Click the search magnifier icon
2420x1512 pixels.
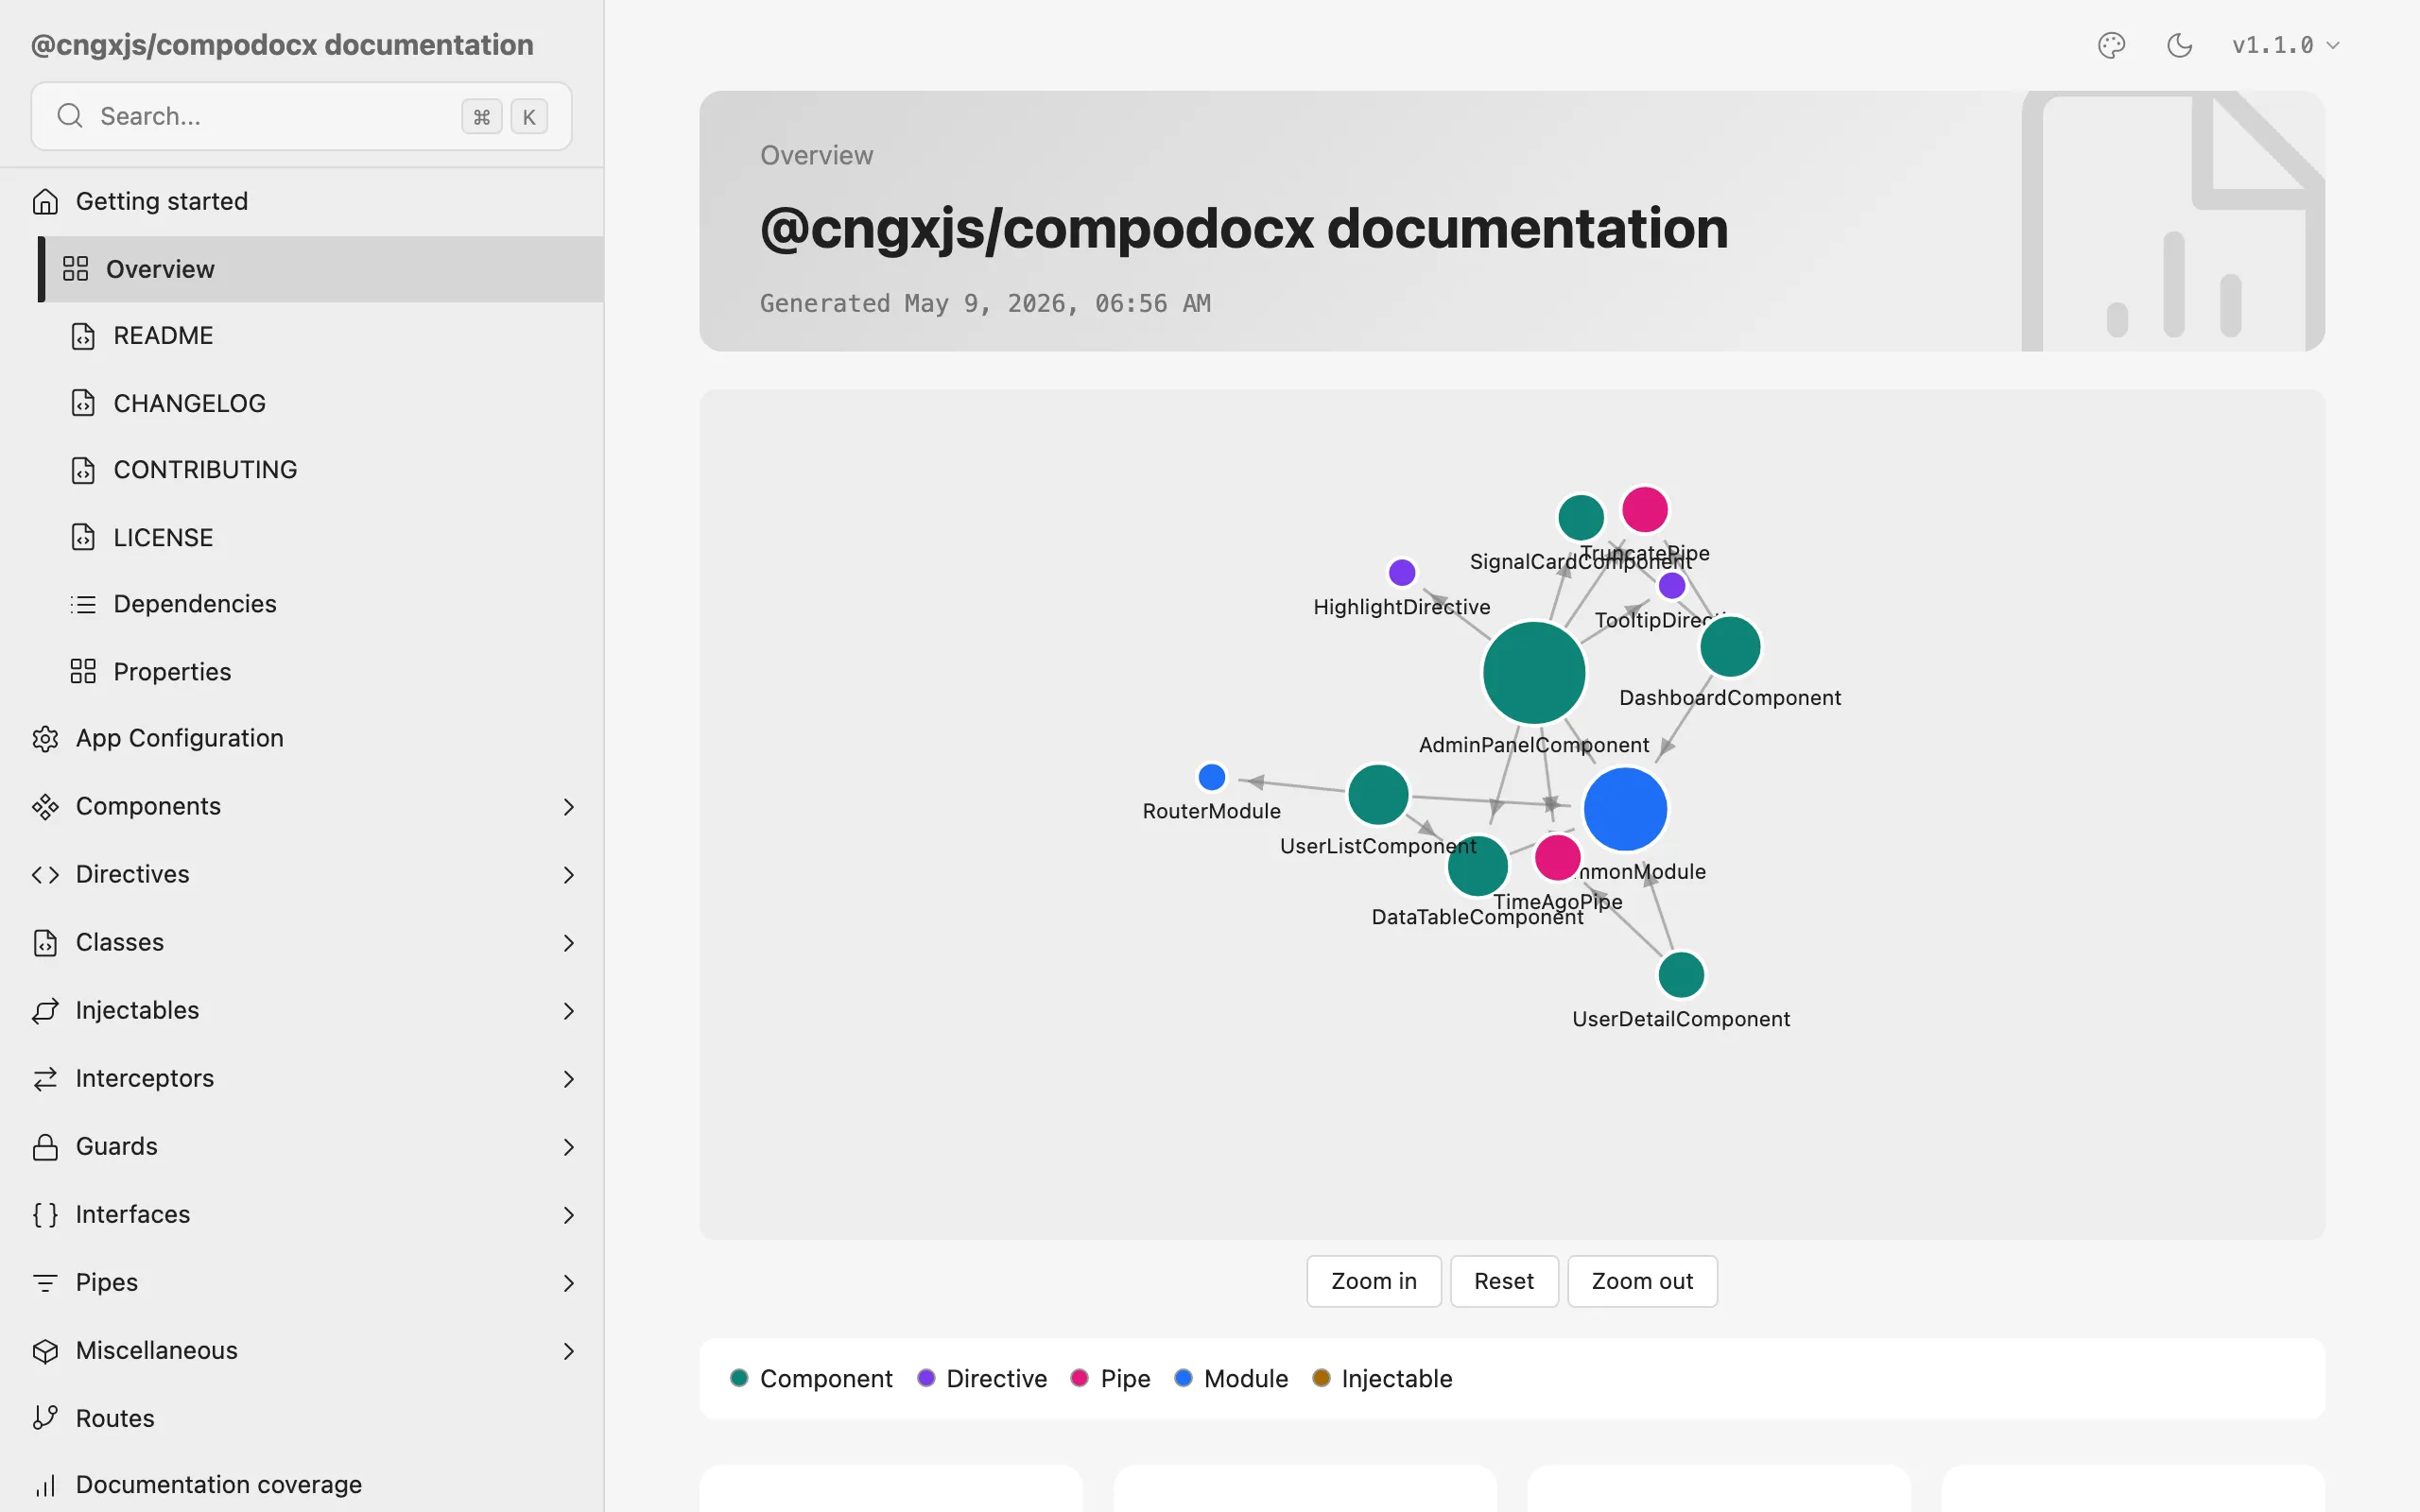point(70,116)
